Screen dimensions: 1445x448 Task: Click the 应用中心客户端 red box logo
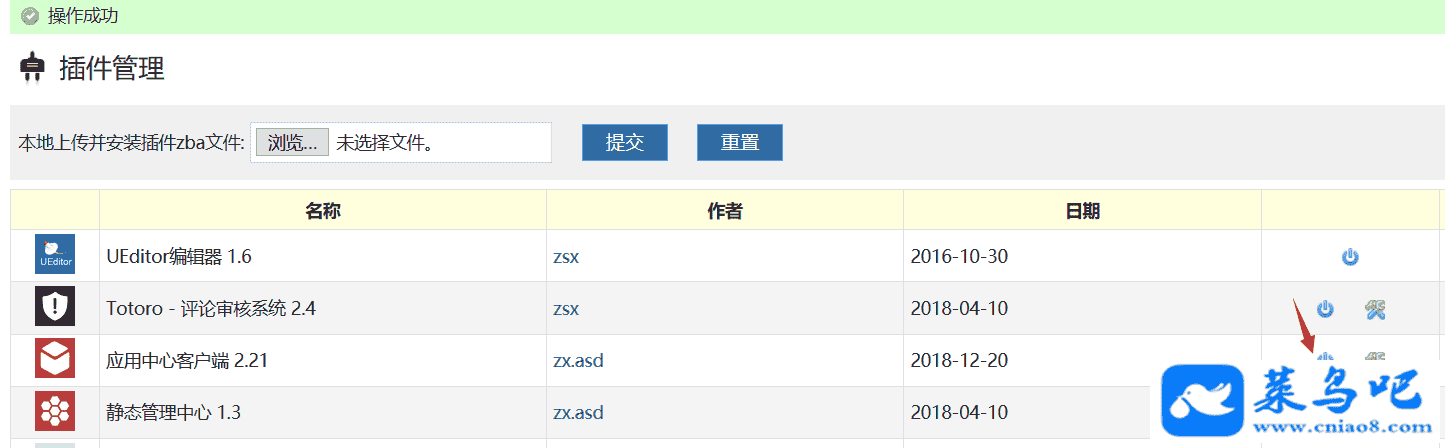point(55,358)
